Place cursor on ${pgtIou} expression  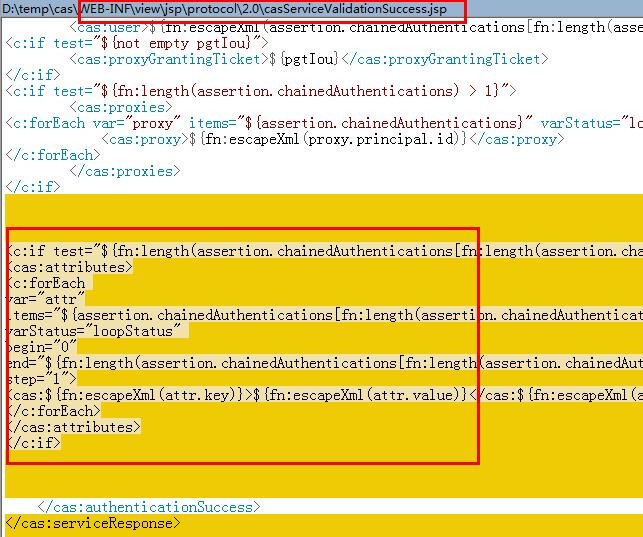(304, 59)
